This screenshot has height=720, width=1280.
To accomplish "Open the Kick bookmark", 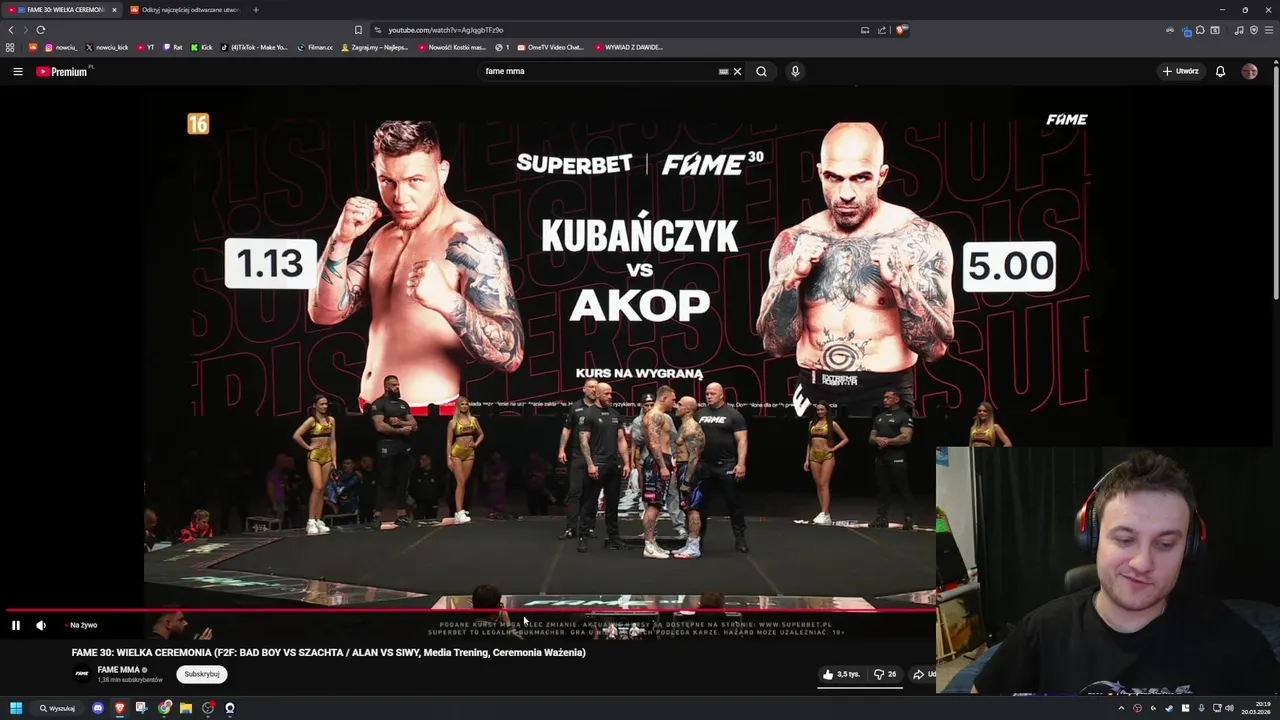I will click(201, 47).
